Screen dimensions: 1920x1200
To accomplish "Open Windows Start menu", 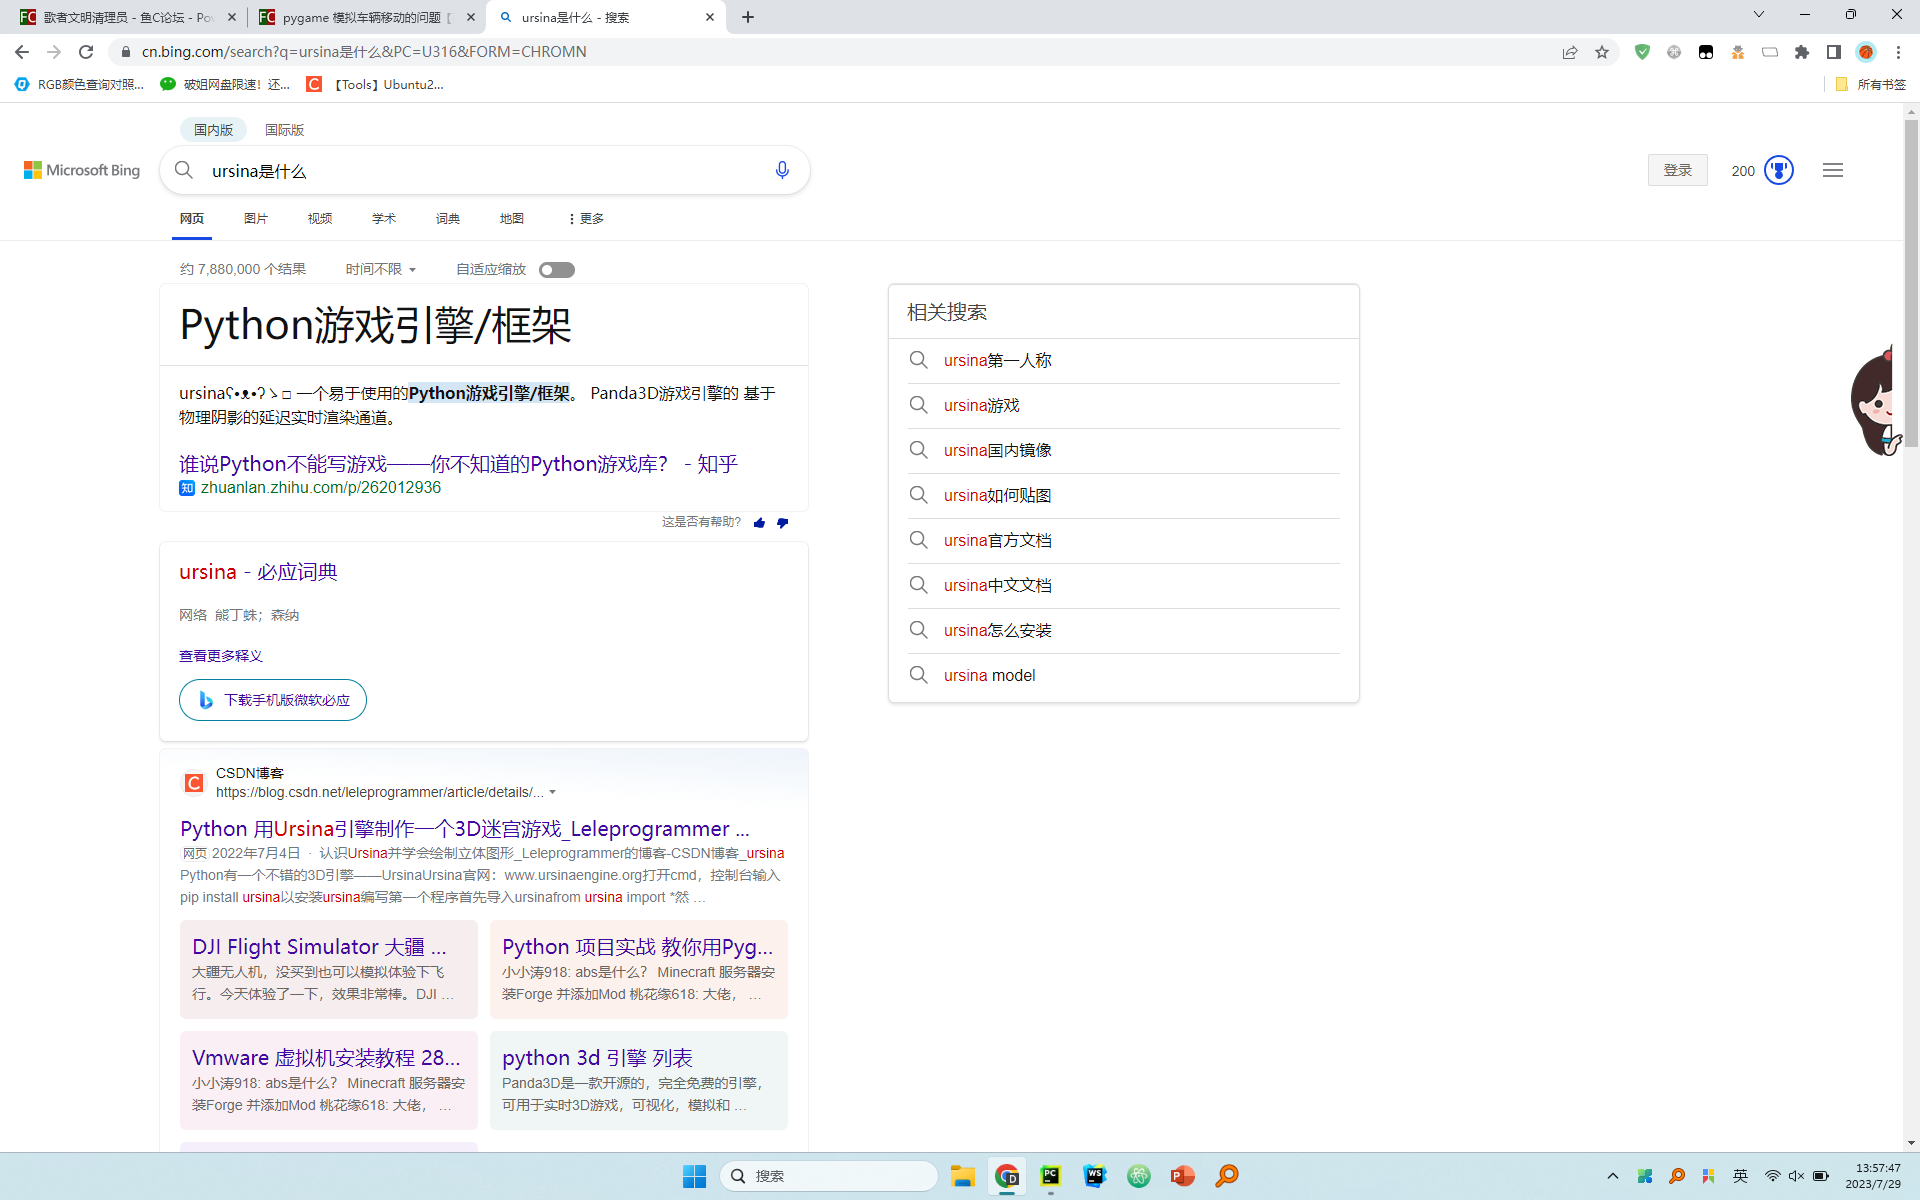I will pyautogui.click(x=694, y=1176).
